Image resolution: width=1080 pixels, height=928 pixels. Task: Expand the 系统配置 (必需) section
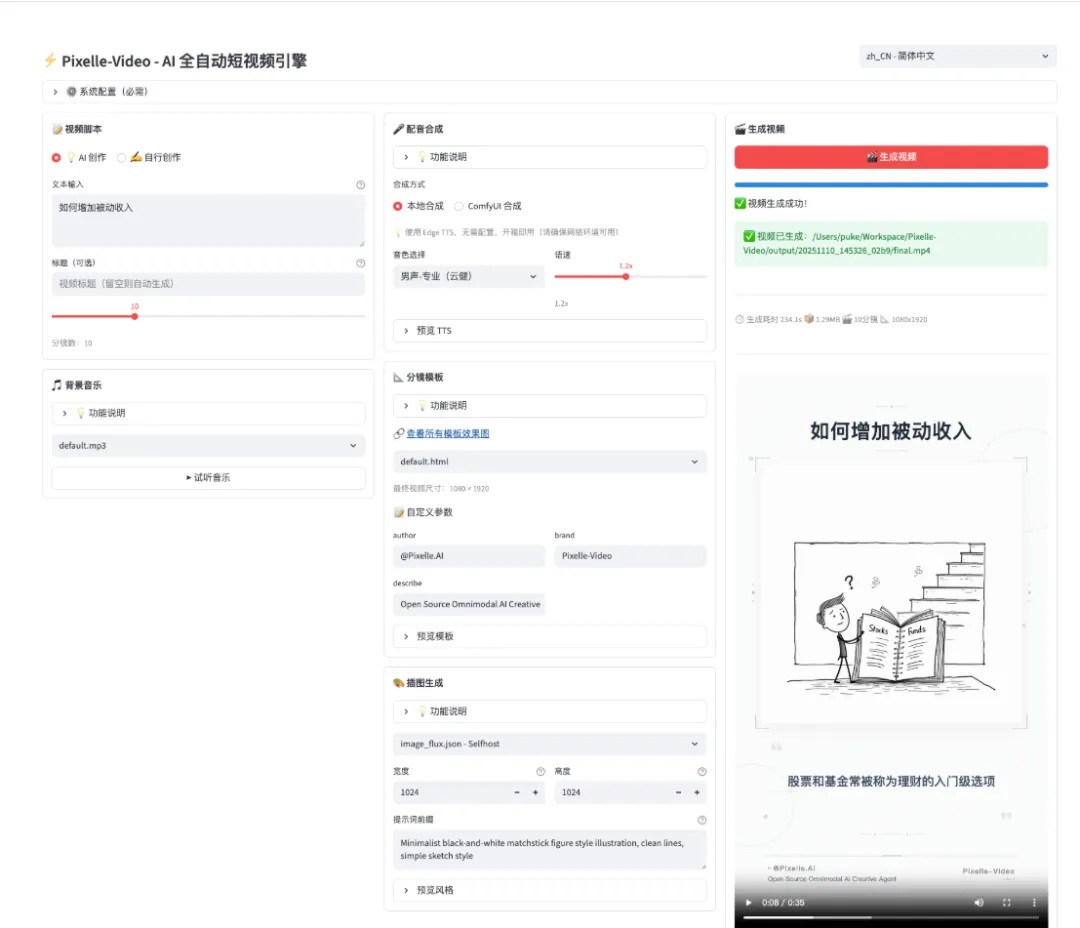point(550,92)
